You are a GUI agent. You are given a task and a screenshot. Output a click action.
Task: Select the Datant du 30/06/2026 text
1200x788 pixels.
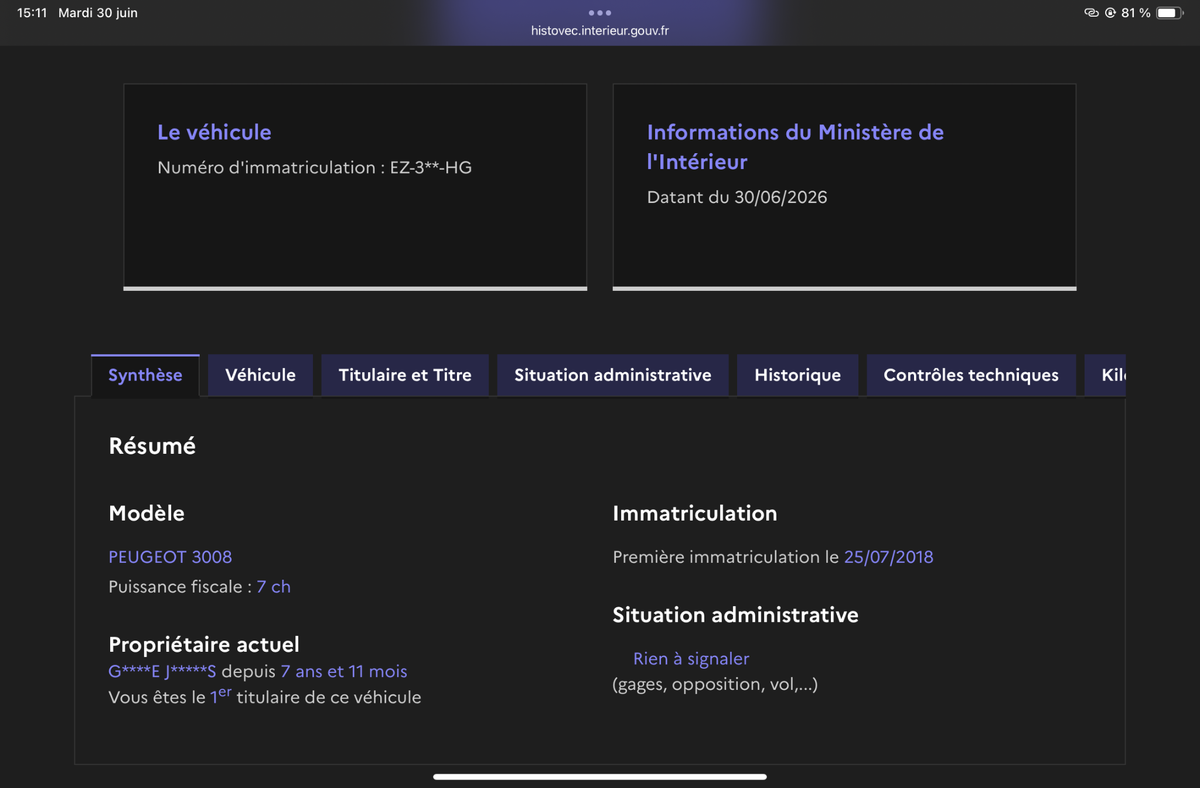pyautogui.click(x=737, y=197)
